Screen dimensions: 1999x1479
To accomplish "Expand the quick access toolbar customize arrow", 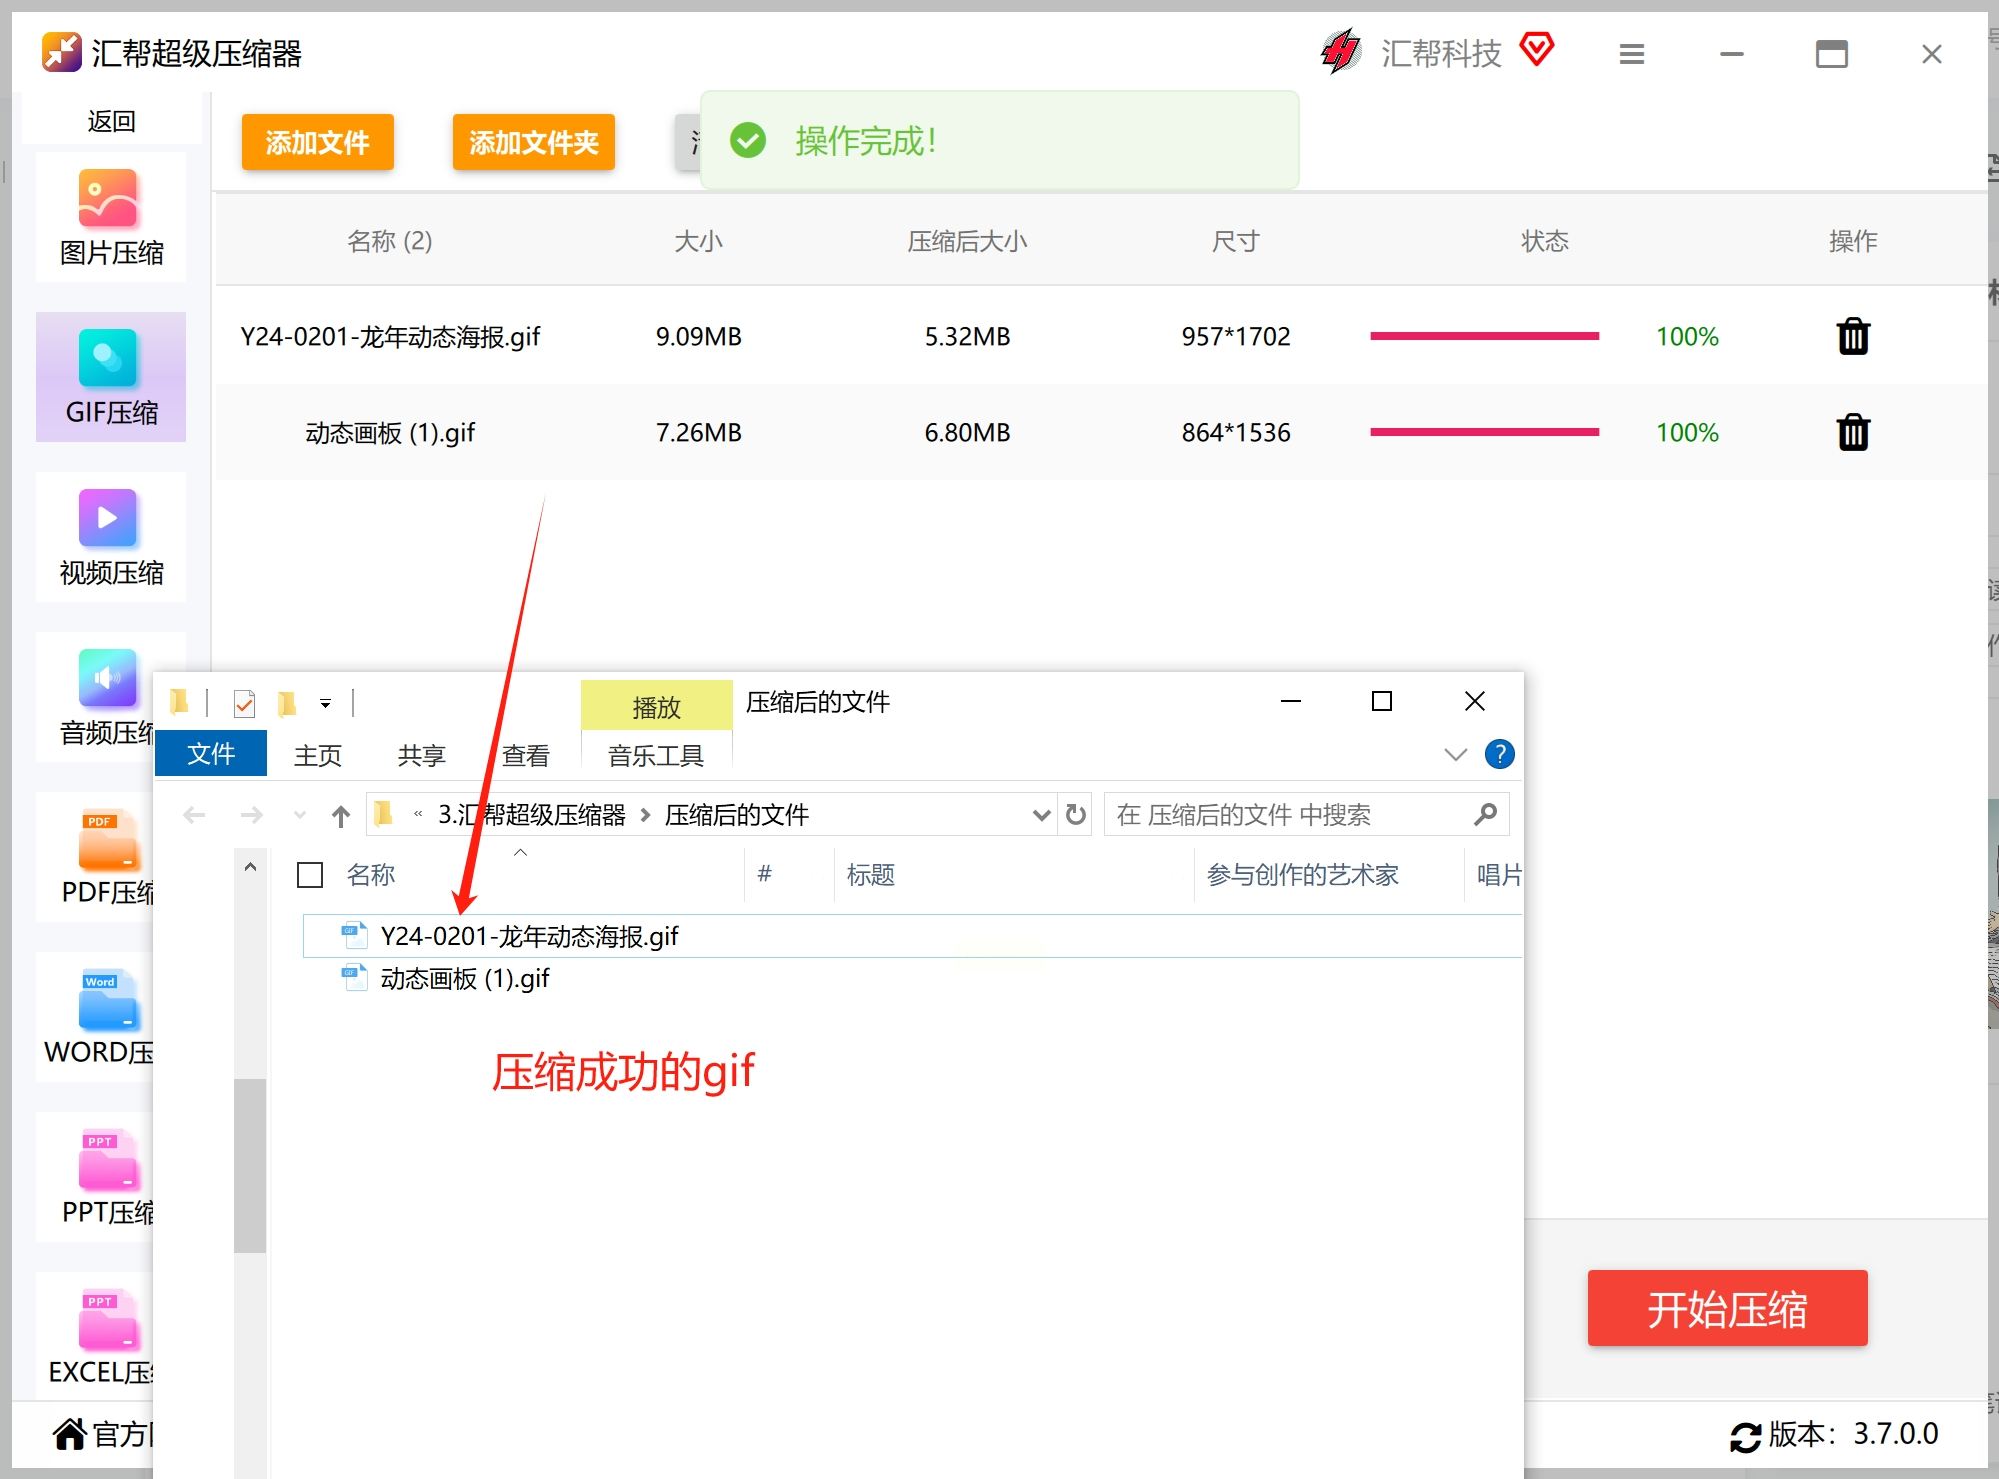I will click(325, 704).
